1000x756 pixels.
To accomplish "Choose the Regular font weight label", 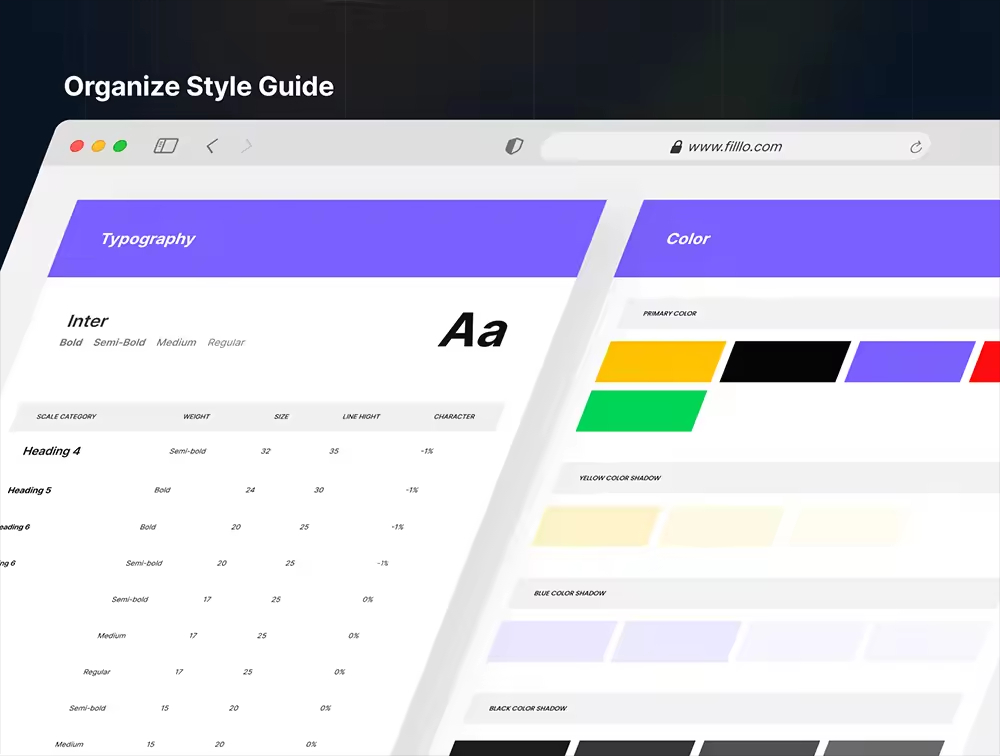I will click(226, 342).
